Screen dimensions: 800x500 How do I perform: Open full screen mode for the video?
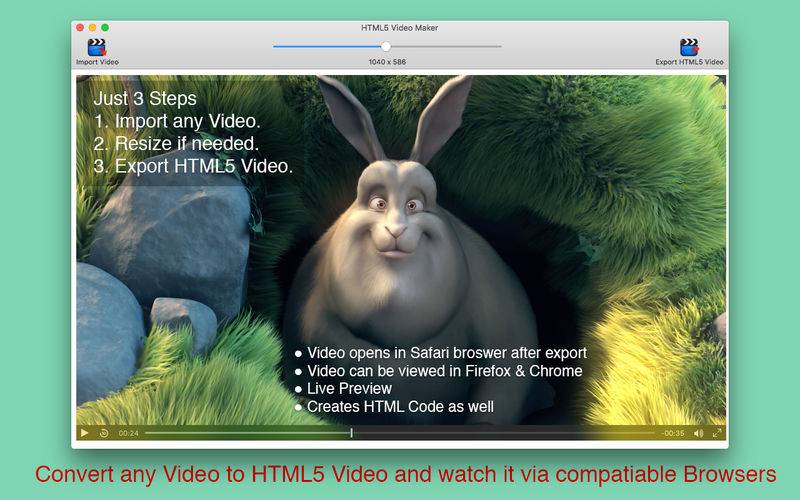pyautogui.click(x=717, y=433)
